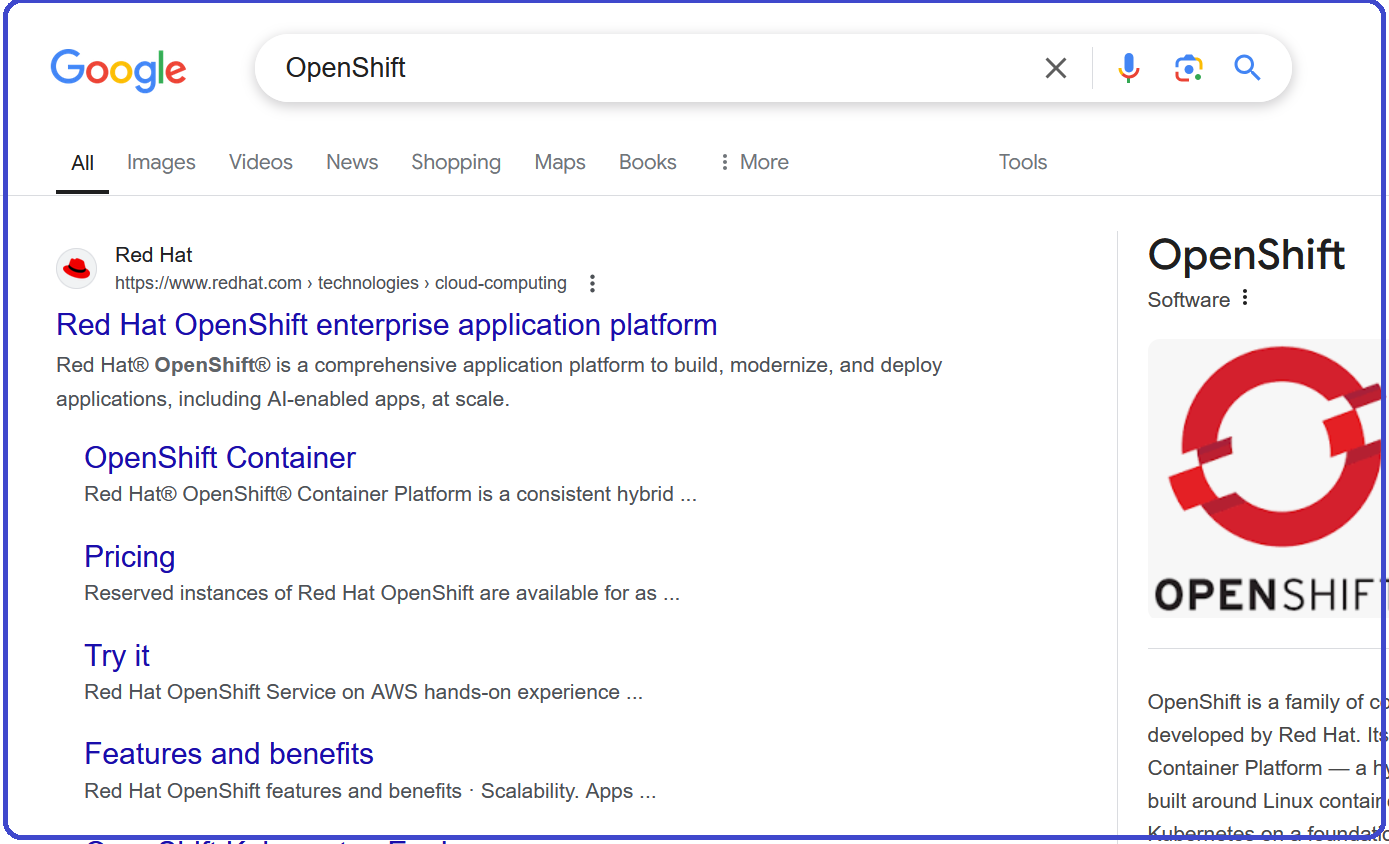Select the Shopping search category
1389x844 pixels.
456,161
